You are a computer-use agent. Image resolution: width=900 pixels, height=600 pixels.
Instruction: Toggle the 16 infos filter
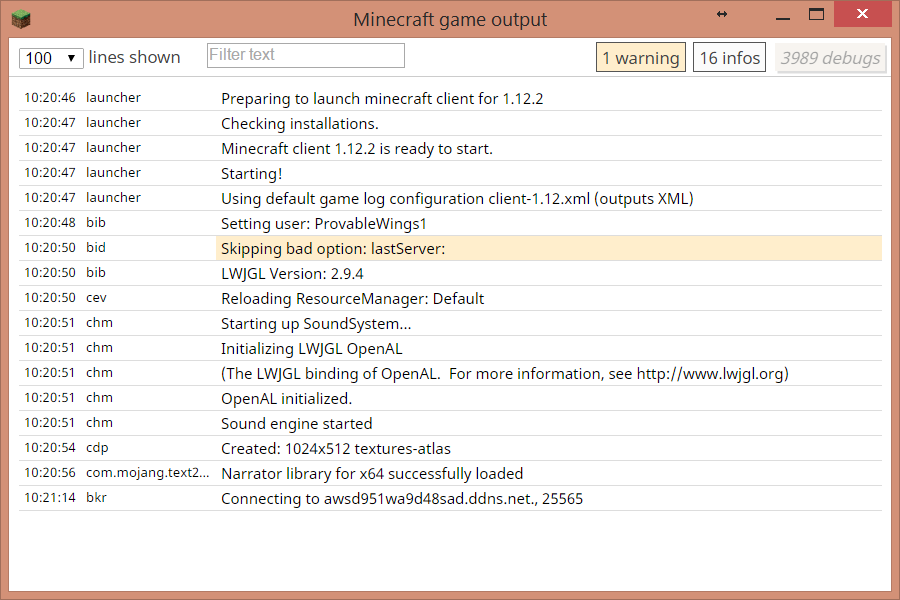click(x=730, y=58)
